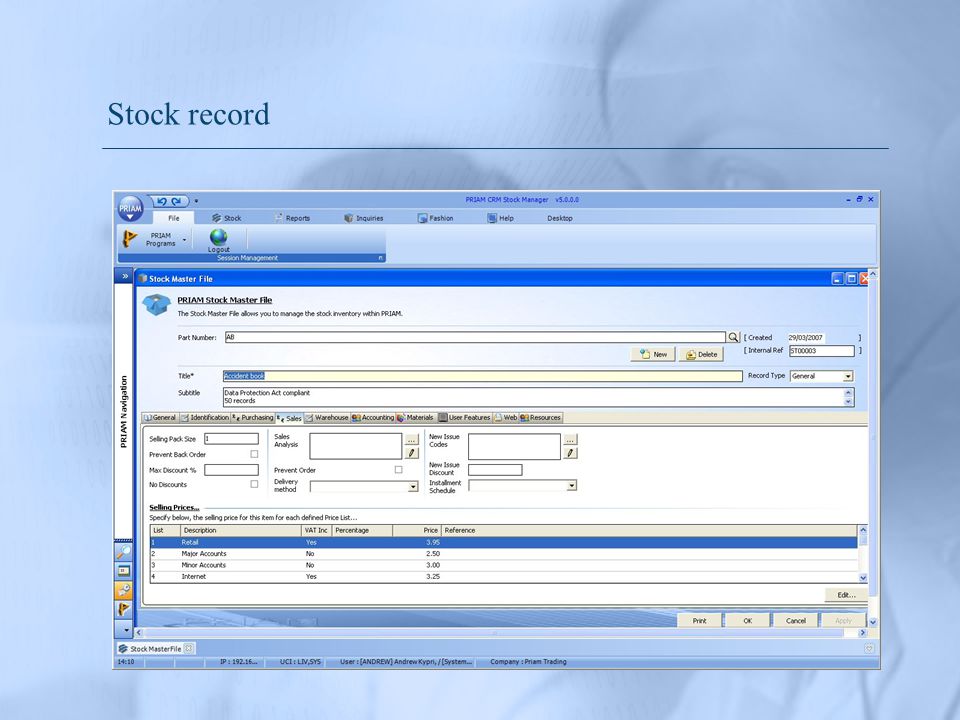Toggle the Prevent Order checkbox
960x720 pixels.
[399, 470]
